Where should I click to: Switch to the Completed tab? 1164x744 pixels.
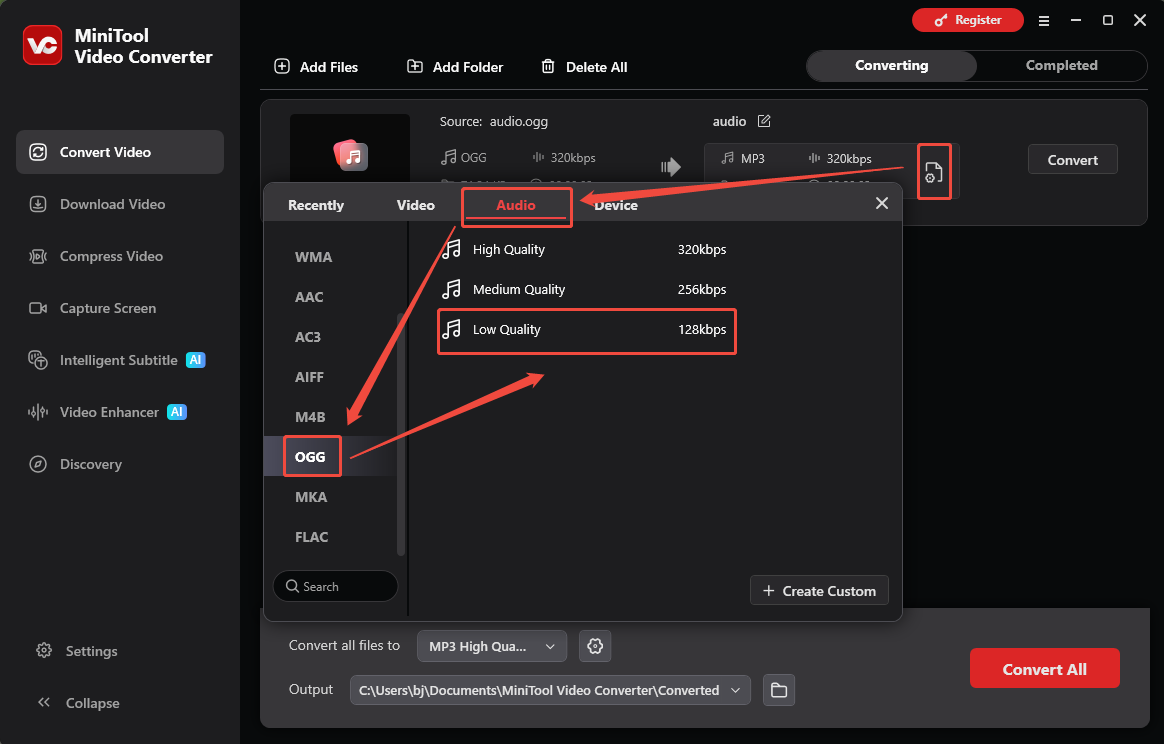point(1062,65)
